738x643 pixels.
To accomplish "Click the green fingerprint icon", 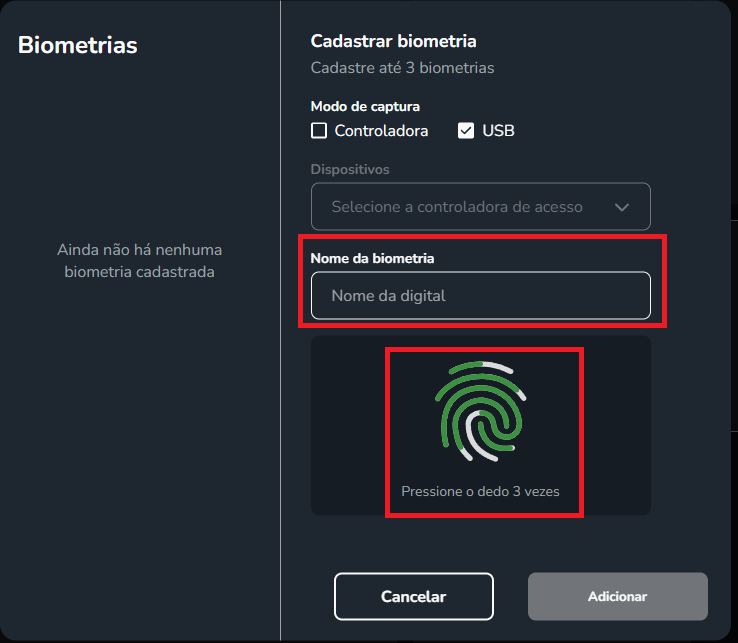I will 481,411.
